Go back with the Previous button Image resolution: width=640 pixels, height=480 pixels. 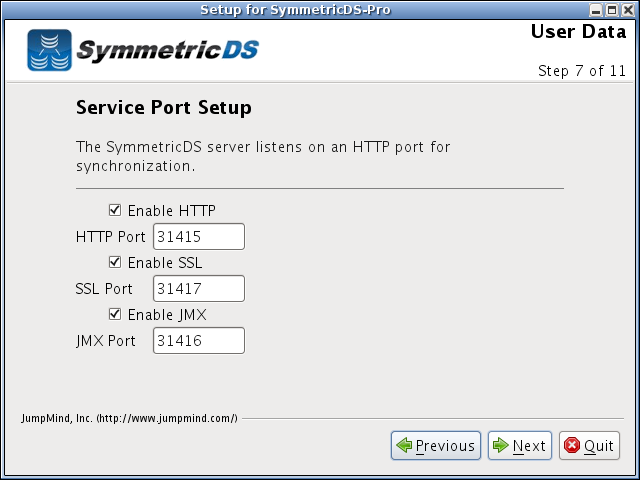(x=436, y=445)
